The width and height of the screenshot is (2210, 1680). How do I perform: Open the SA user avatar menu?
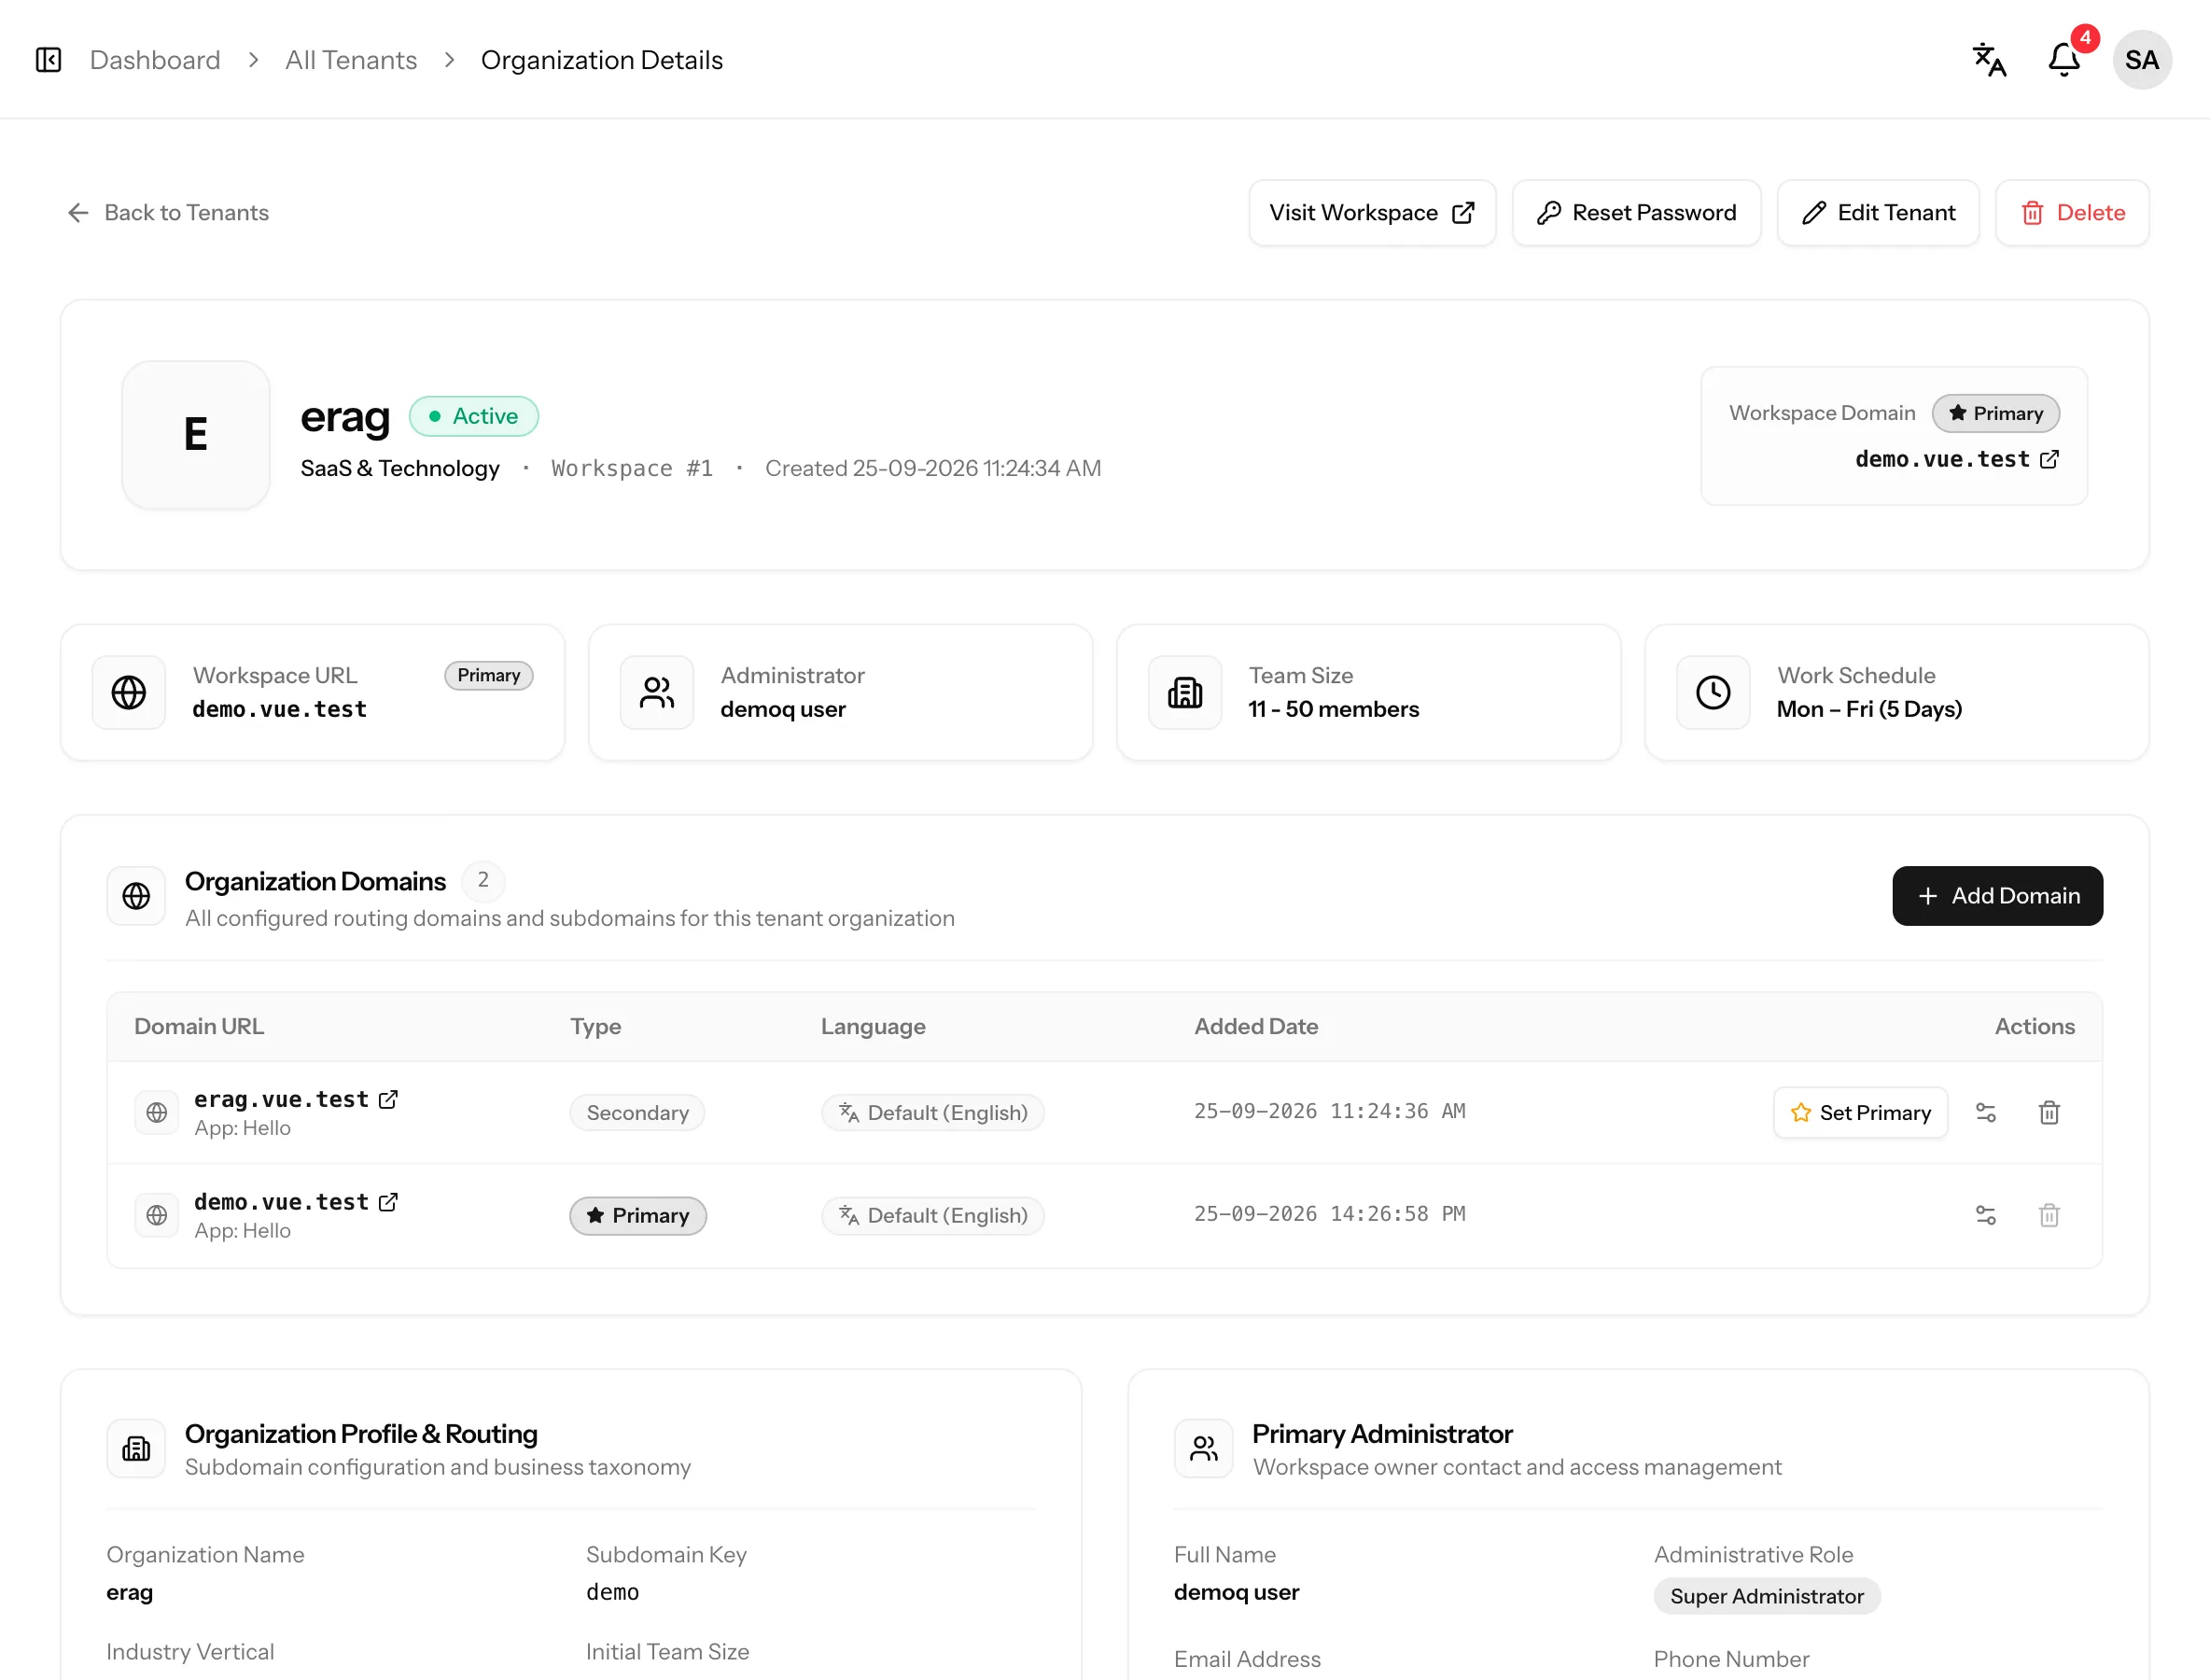2141,60
